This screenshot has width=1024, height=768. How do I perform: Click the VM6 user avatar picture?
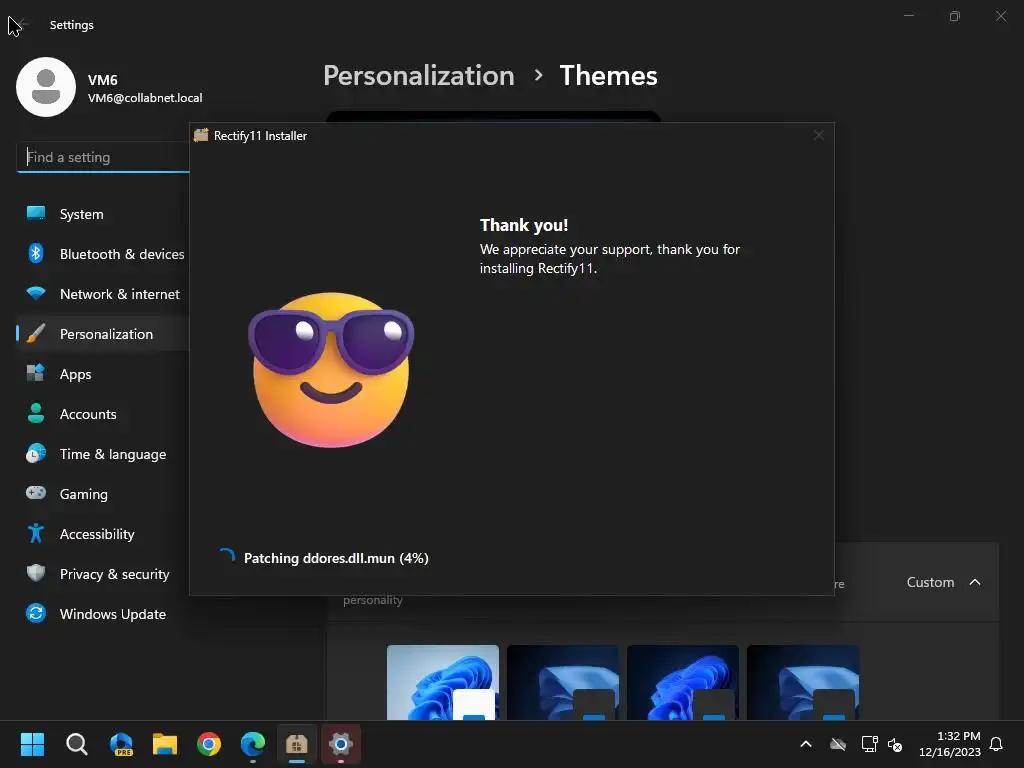(46, 87)
